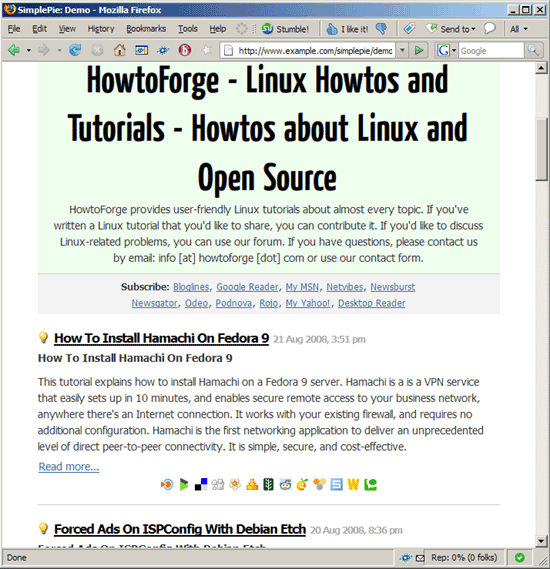This screenshot has width=550, height=569.
Task: Click in the Google search field
Action: pos(491,50)
